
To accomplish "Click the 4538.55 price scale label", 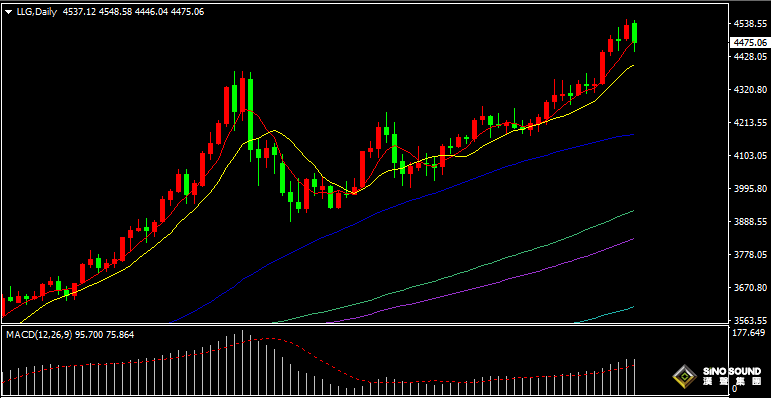I will (x=750, y=23).
